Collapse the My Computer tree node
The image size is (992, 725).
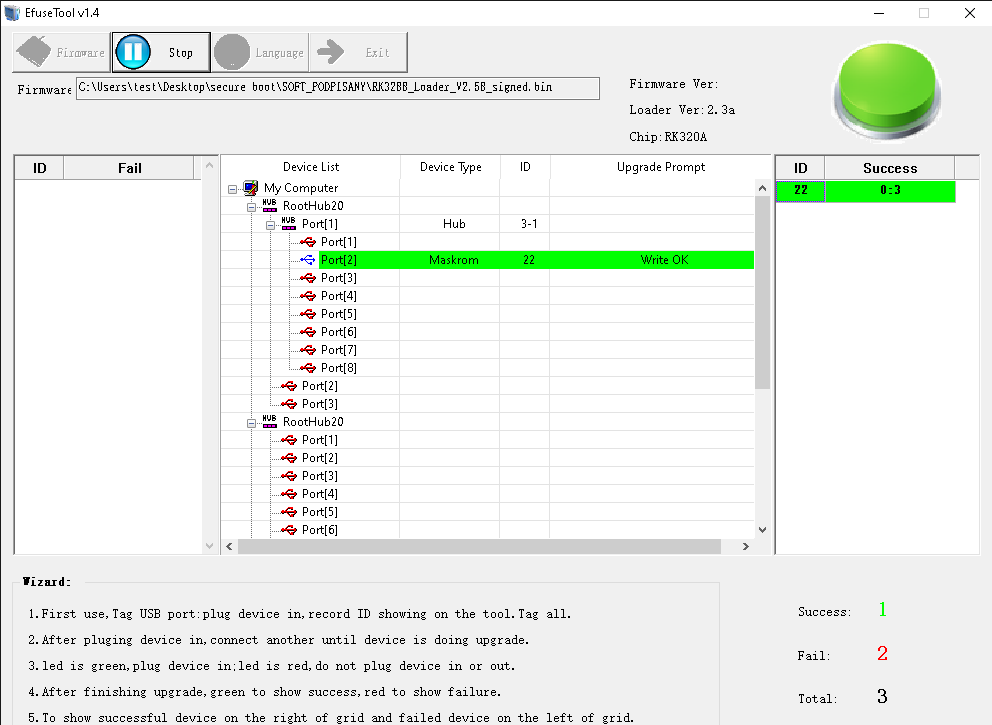pos(234,187)
